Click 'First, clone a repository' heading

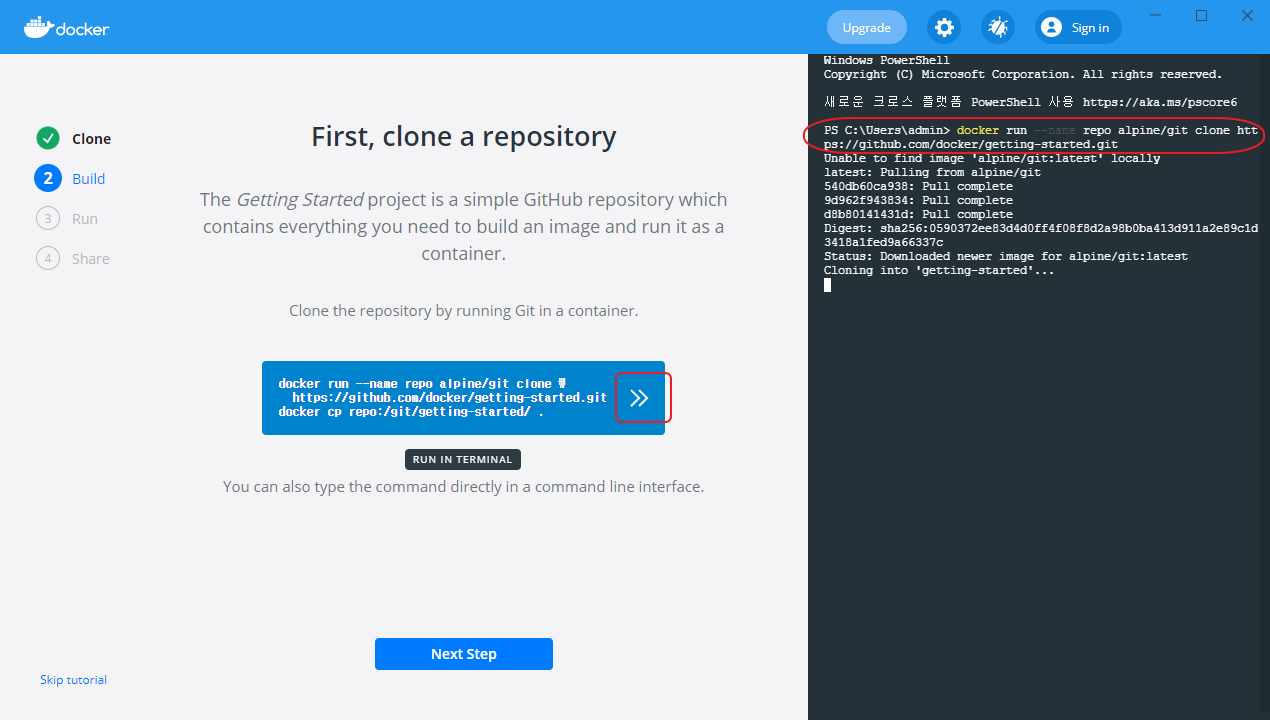(464, 136)
